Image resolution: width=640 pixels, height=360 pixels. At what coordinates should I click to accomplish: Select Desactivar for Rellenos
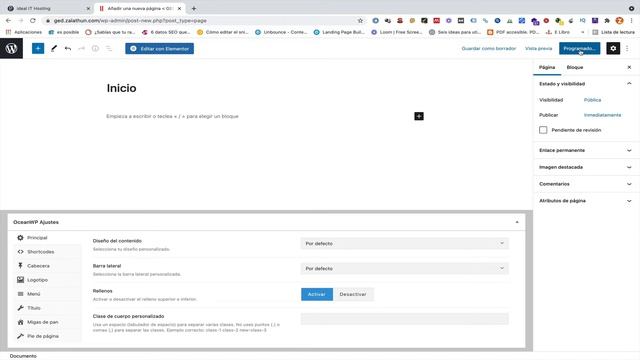pos(353,294)
